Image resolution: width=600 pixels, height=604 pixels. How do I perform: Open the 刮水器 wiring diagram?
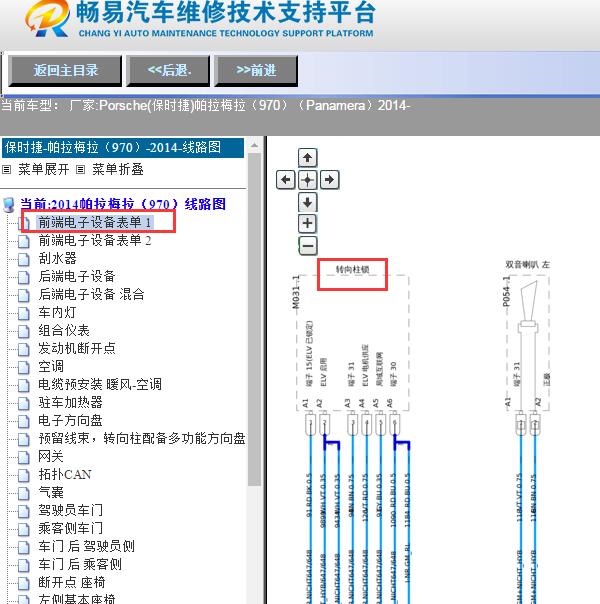point(57,258)
